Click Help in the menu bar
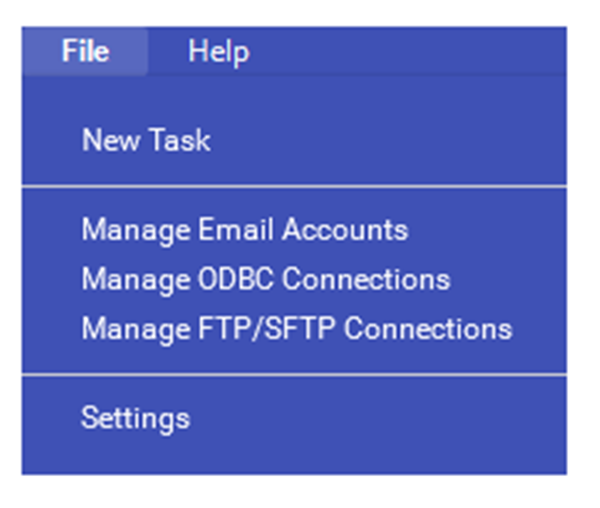 click(x=218, y=51)
